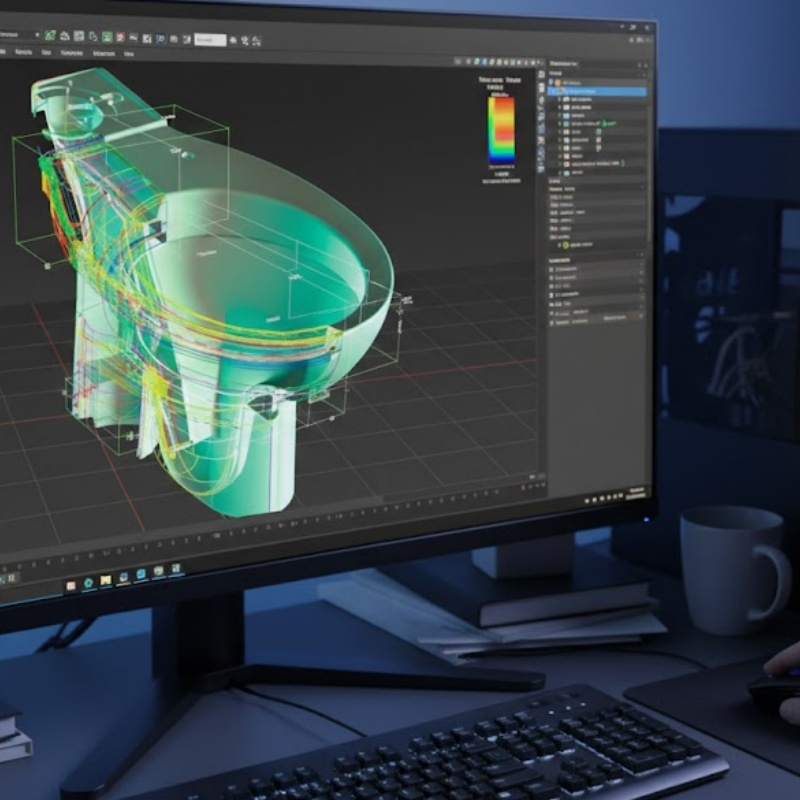Open the dropdown at the left of the top toolbar

point(18,35)
